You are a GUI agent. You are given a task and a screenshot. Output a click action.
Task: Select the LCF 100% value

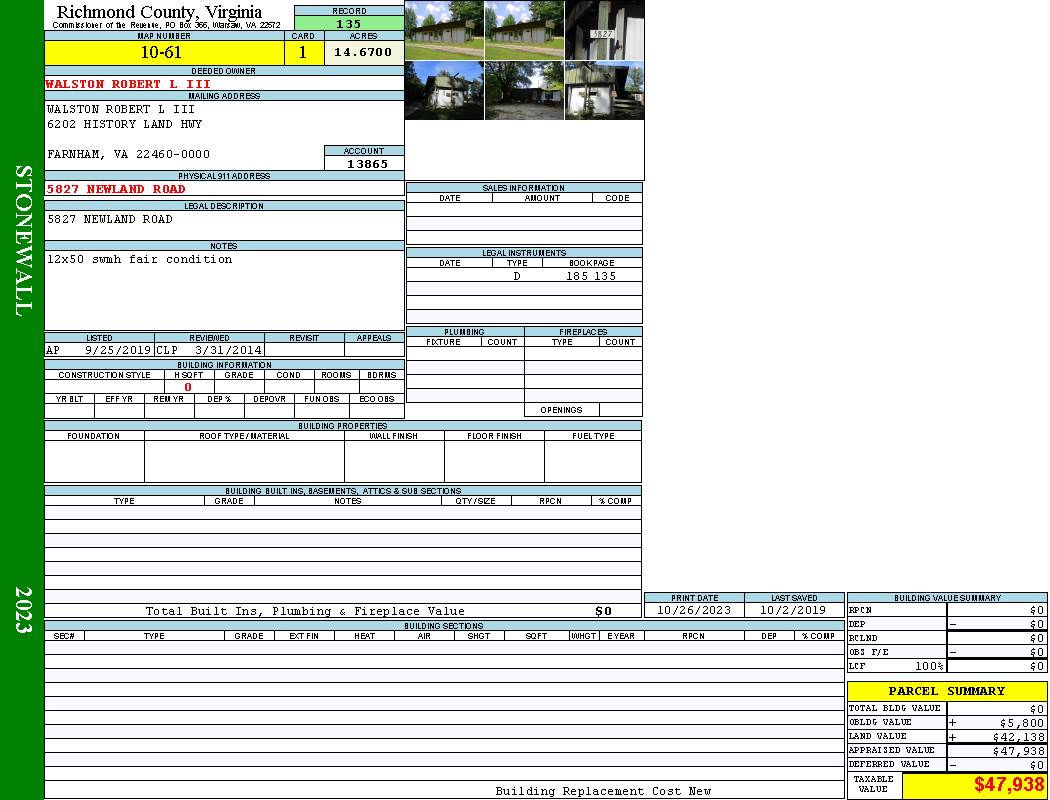click(x=929, y=666)
